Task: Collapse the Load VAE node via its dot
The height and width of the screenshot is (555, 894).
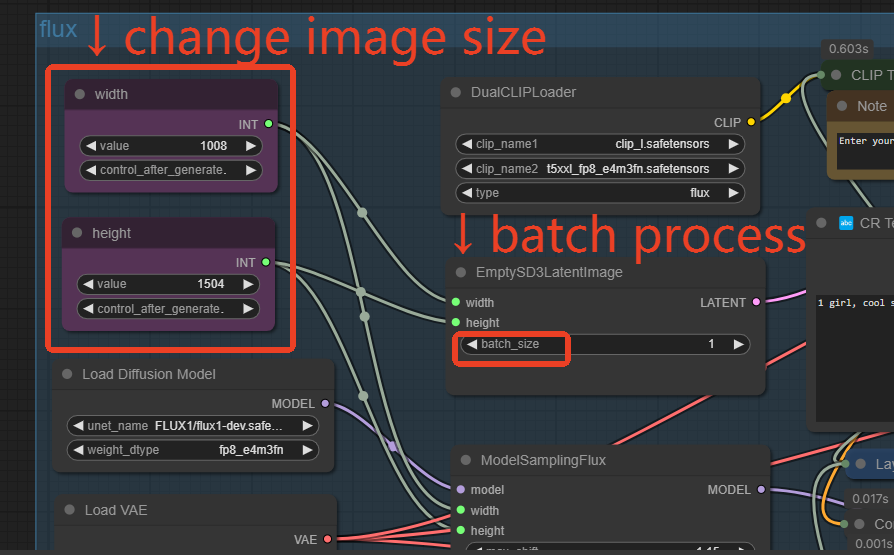Action: [70, 509]
